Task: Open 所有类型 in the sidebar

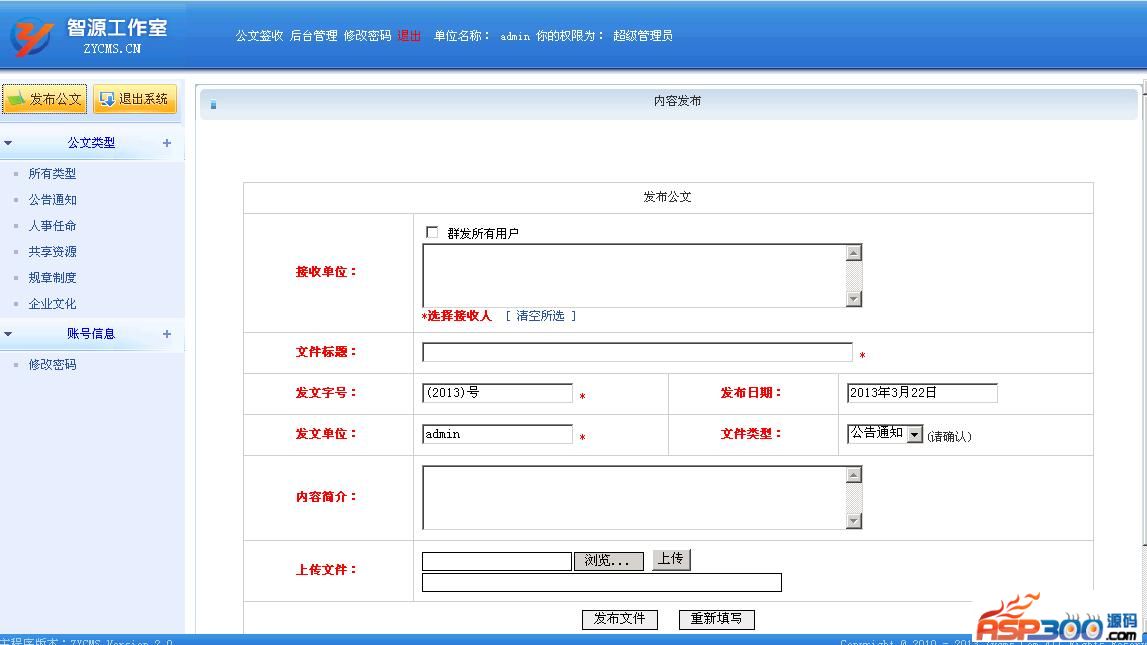Action: (x=52, y=173)
